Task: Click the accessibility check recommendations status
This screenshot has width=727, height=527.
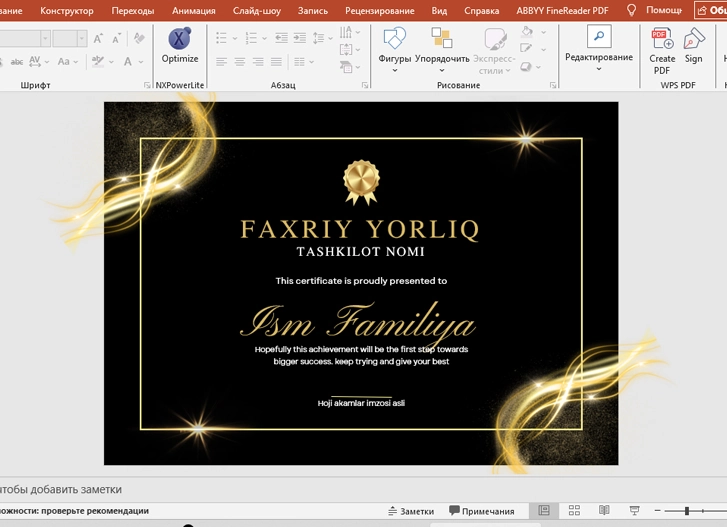Action: click(74, 511)
